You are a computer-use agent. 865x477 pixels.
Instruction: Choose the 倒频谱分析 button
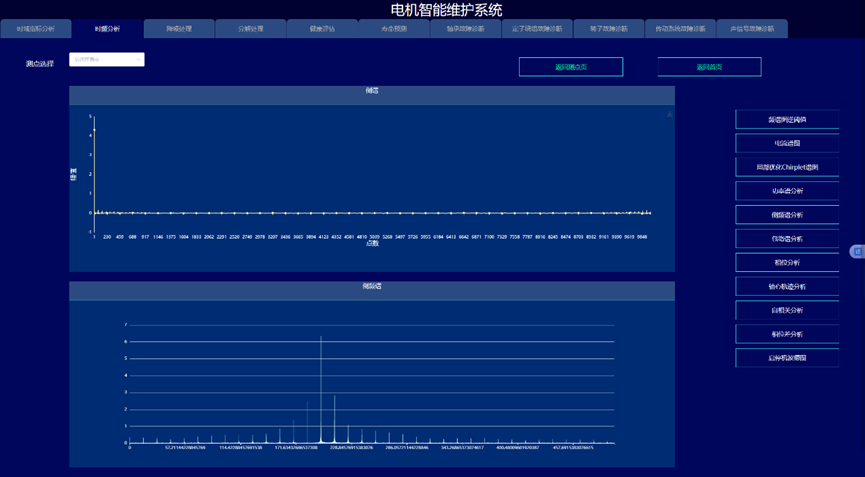[x=787, y=215]
